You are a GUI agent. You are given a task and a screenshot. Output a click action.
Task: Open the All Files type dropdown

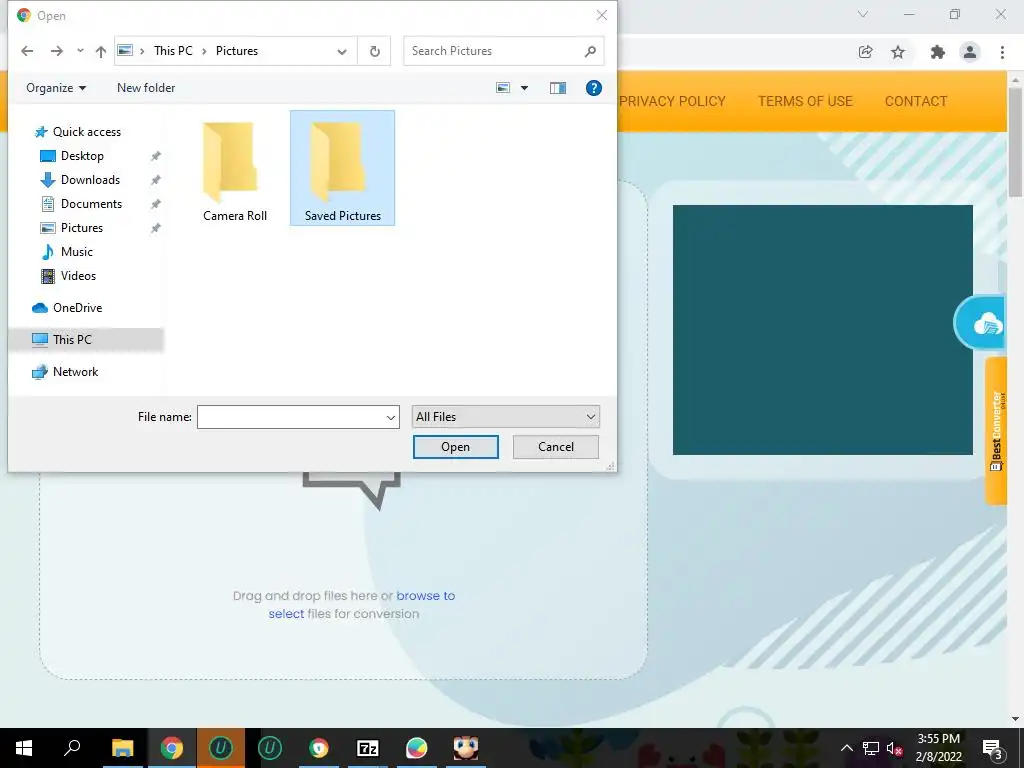pos(505,417)
